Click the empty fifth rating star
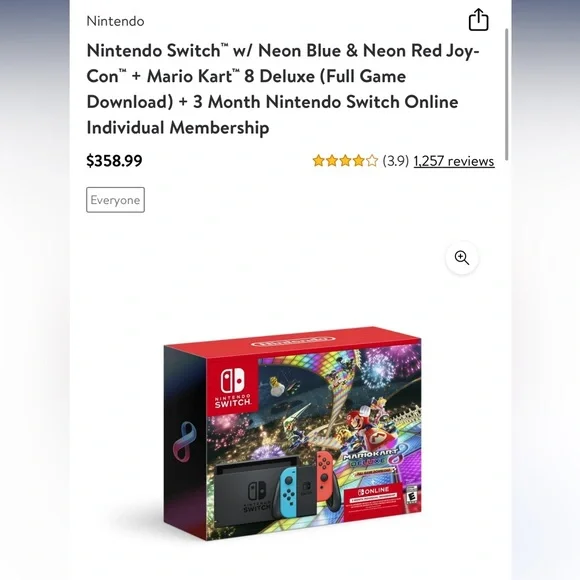The image size is (580, 580). (372, 161)
